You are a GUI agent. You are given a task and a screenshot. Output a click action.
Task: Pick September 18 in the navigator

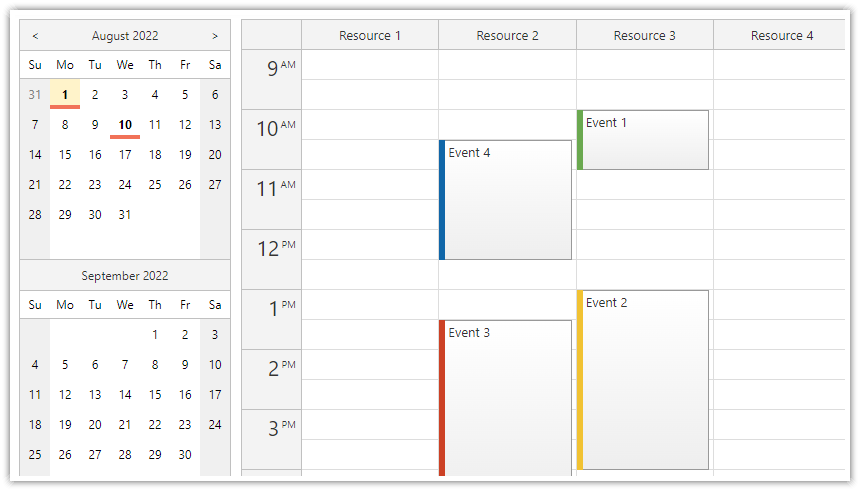pyautogui.click(x=35, y=425)
